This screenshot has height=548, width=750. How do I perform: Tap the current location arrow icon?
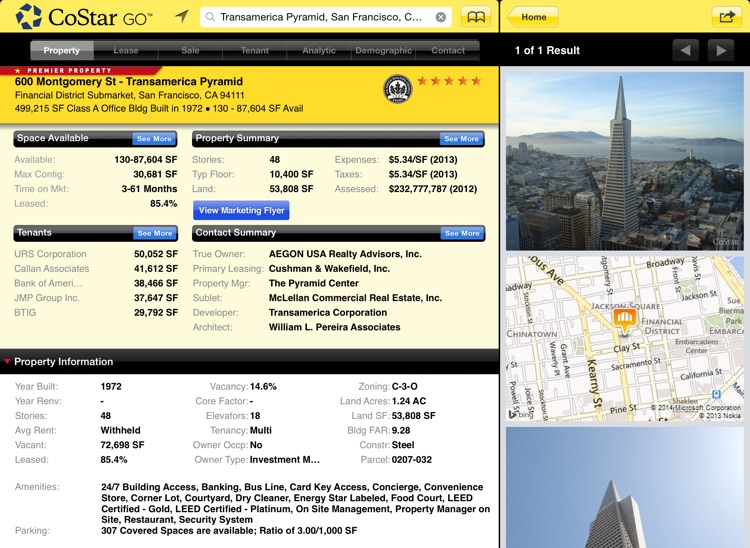[182, 17]
